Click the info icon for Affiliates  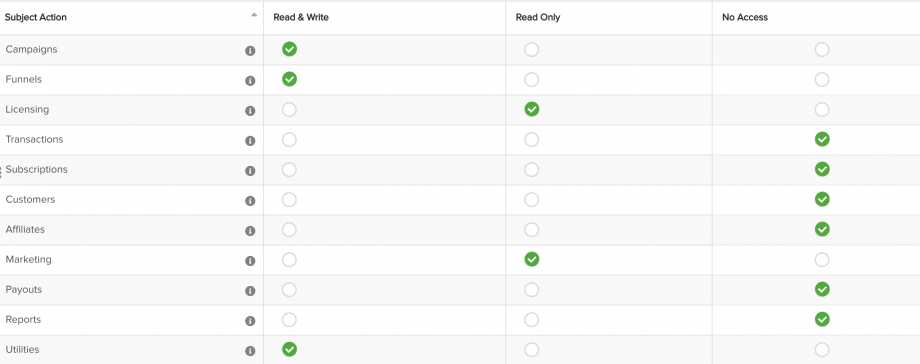[250, 231]
